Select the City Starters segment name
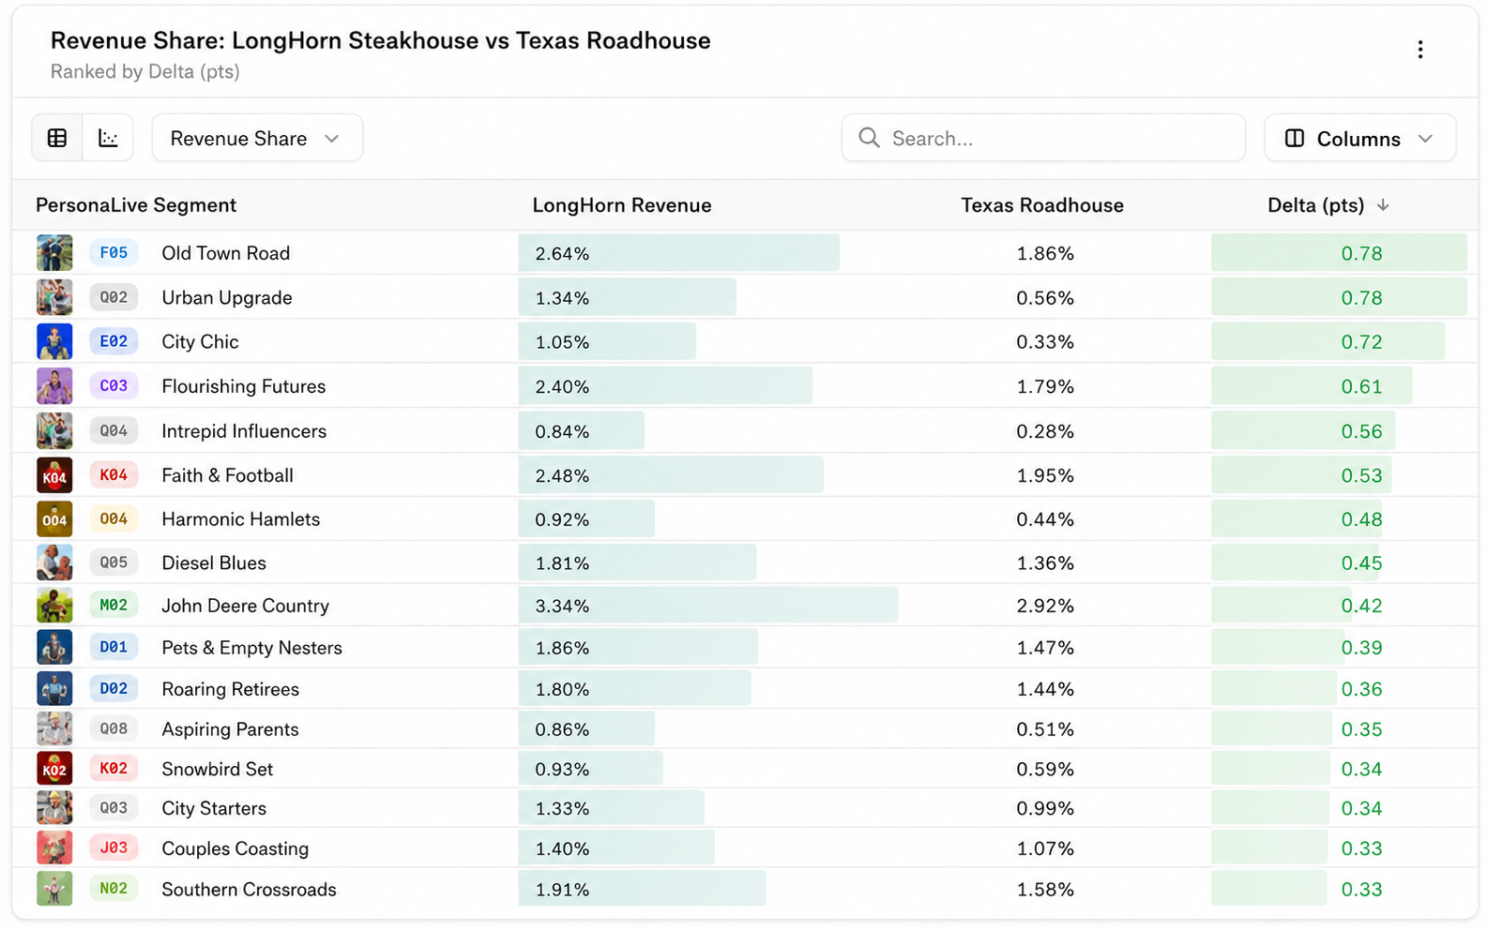This screenshot has width=1488, height=930. pyautogui.click(x=214, y=808)
